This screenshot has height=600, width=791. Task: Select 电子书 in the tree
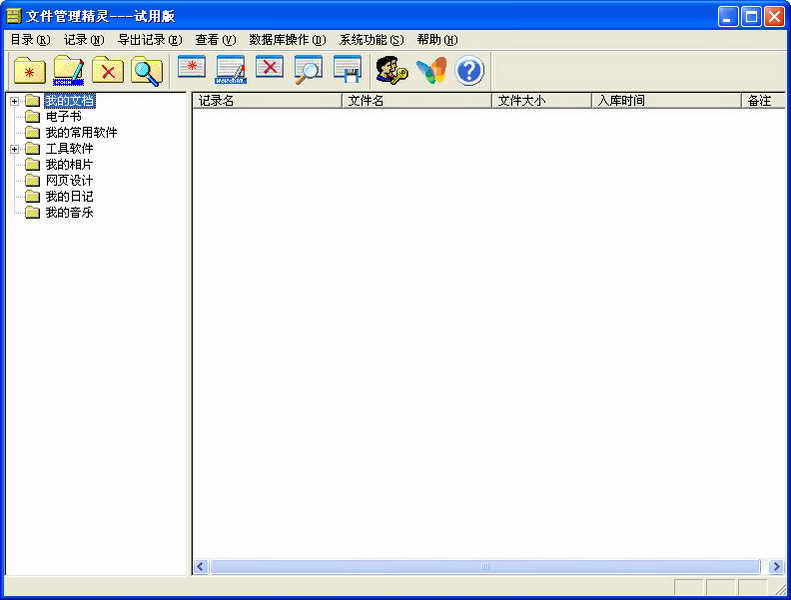click(64, 117)
